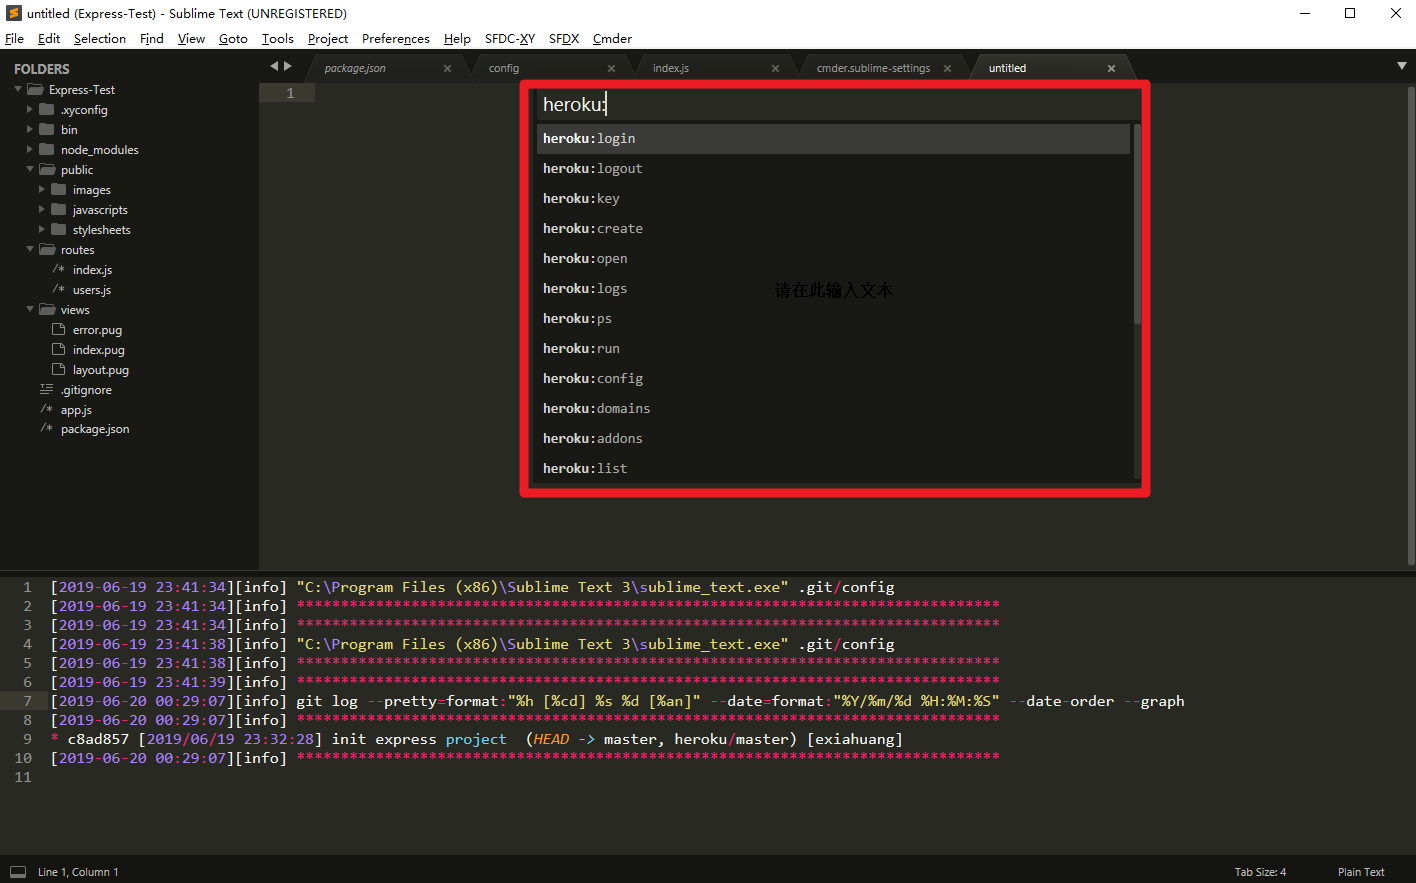This screenshot has width=1416, height=883.
Task: Select heroku:login command
Action: (x=833, y=138)
